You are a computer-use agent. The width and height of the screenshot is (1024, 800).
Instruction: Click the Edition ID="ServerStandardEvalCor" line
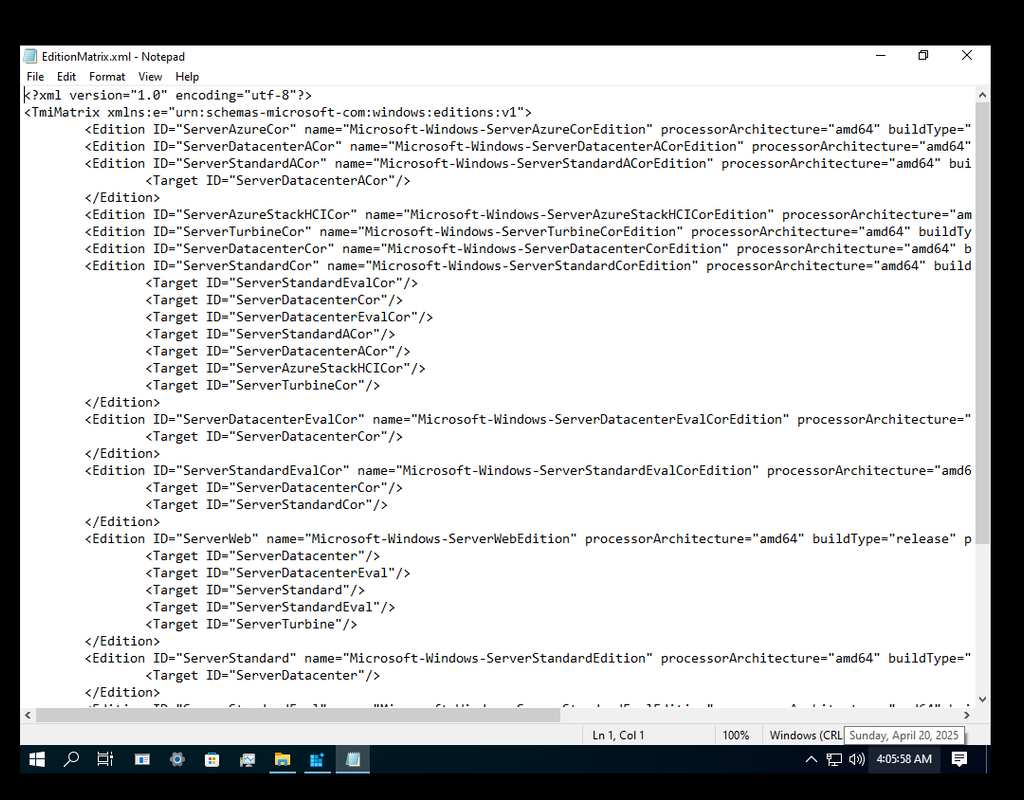click(528, 470)
